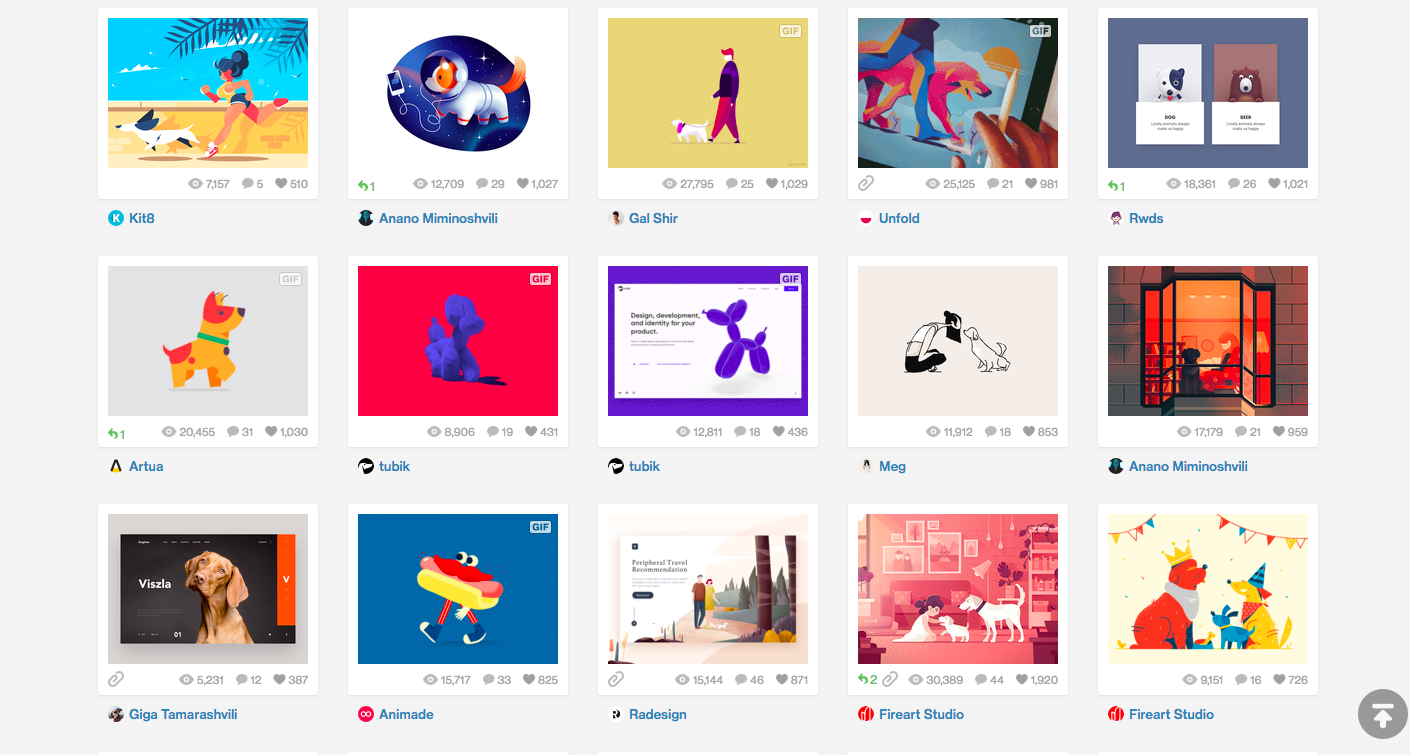1410x755 pixels.
Task: Open the party dogs illustration thumbnail
Action: click(1208, 589)
